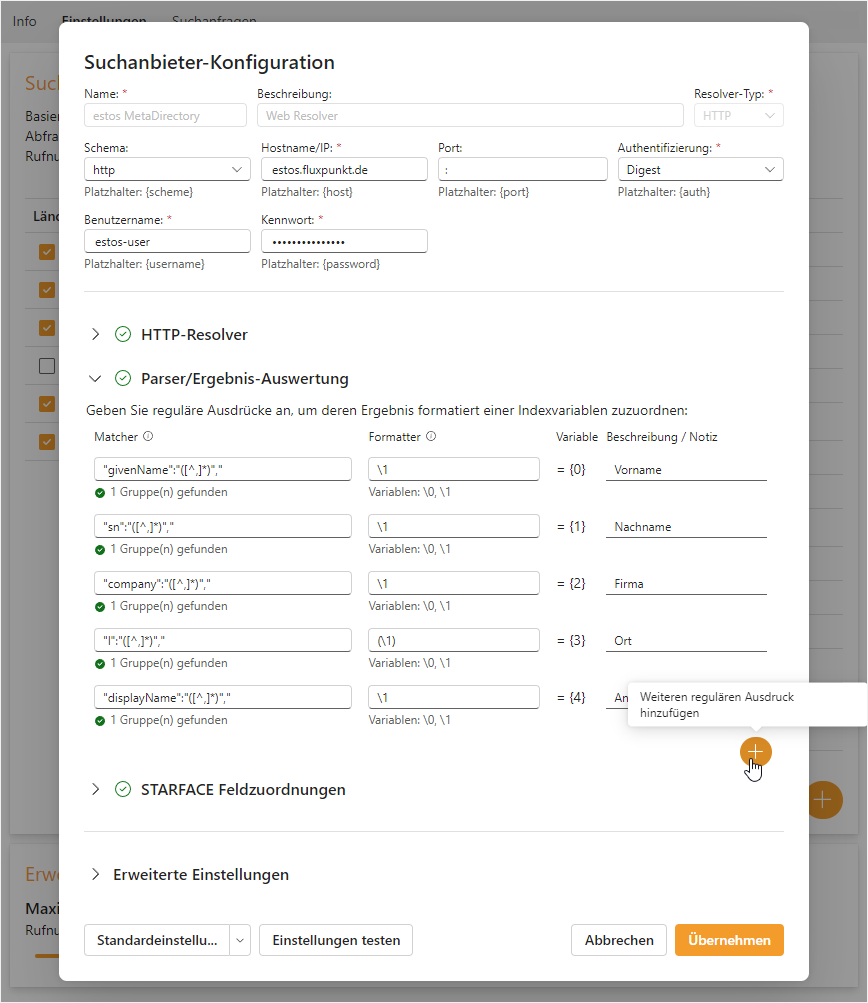This screenshot has height=1003, width=868.
Task: Click company matcher field
Action: [223, 583]
